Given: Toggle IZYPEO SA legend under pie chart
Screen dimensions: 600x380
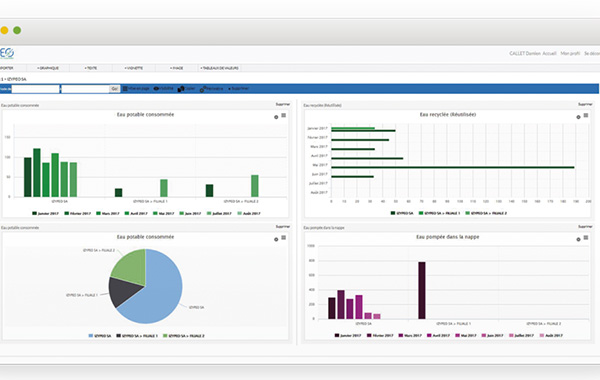Looking at the screenshot, I should tap(100, 336).
